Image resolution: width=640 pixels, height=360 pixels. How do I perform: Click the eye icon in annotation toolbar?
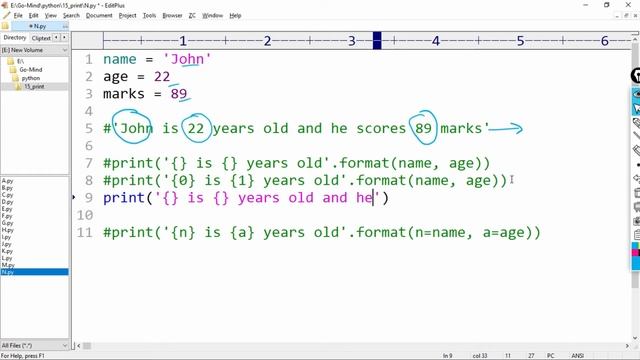636,95
